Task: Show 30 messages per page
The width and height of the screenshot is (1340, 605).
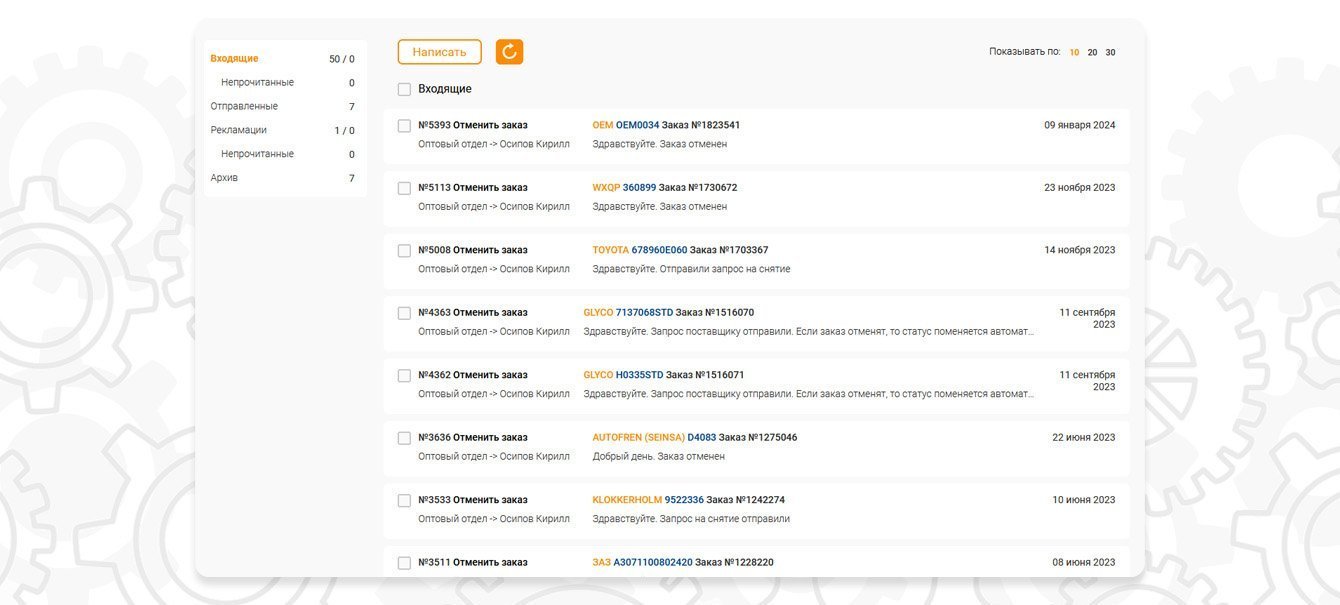Action: tap(1110, 52)
